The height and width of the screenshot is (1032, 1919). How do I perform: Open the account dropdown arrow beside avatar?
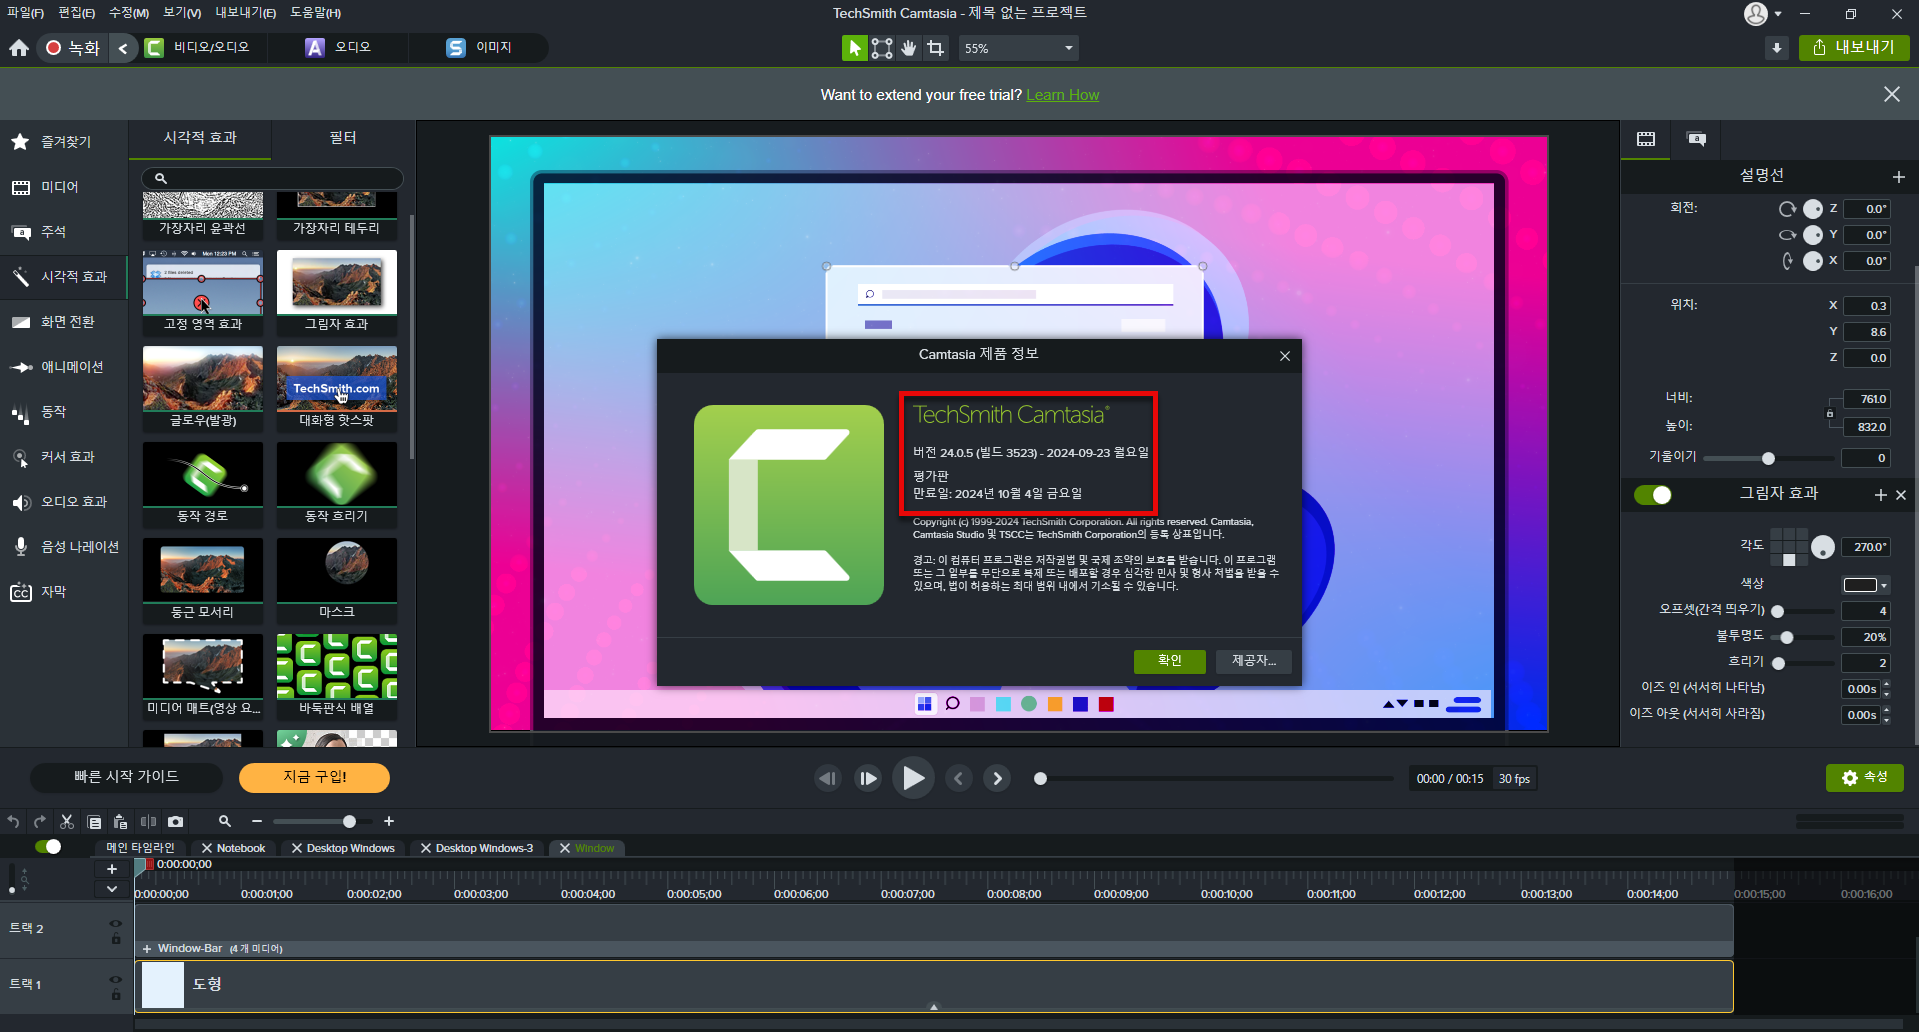pos(1777,14)
